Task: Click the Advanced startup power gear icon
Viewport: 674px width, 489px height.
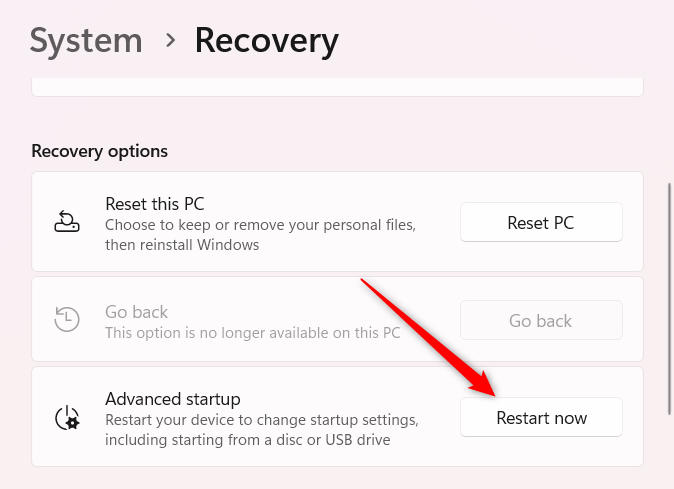Action: pos(67,417)
